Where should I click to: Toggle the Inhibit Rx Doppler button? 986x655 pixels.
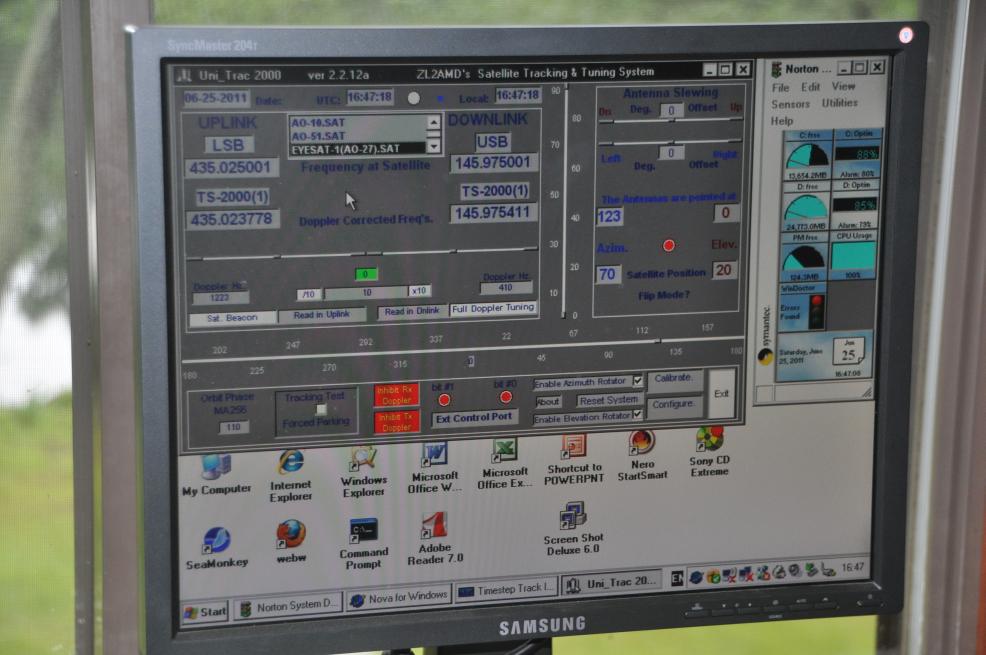(396, 395)
